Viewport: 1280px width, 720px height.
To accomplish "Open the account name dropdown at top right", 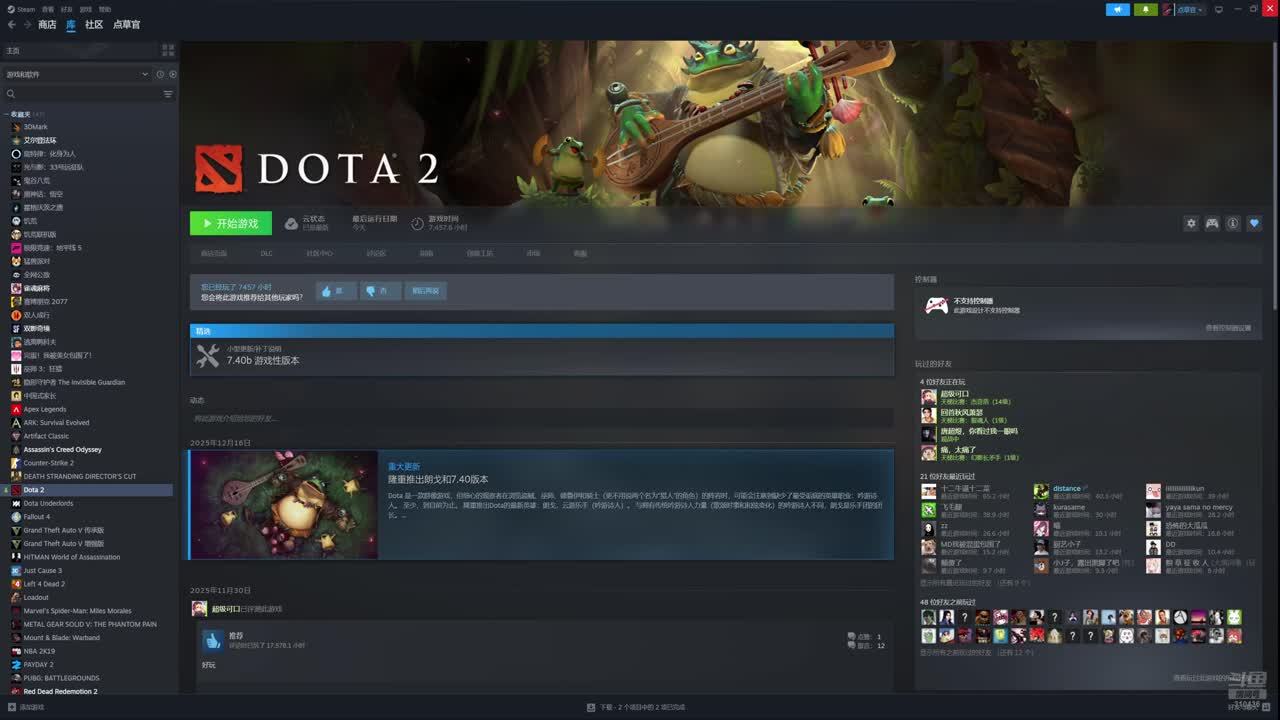I will (1189, 9).
